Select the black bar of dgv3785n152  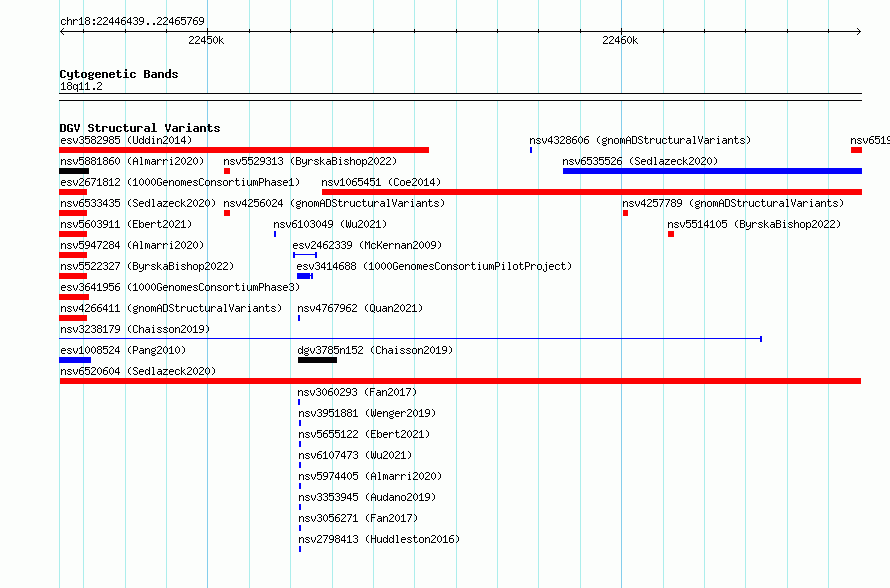tap(317, 360)
